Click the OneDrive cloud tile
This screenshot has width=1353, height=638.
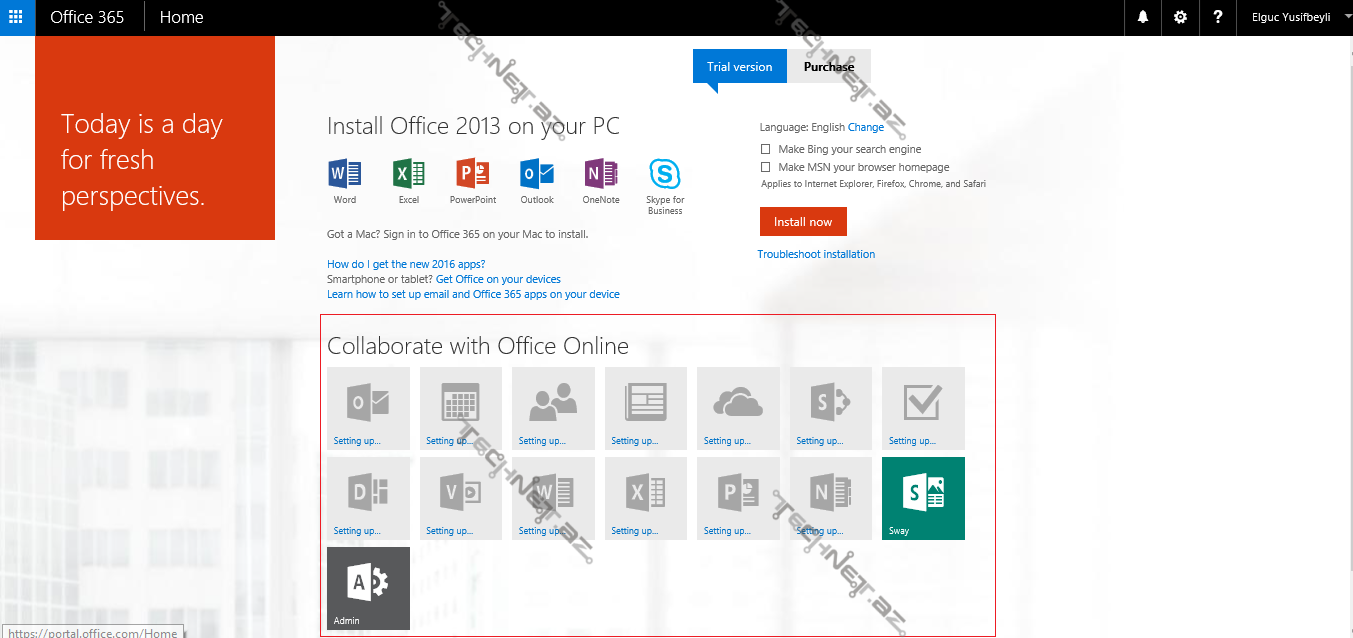point(738,408)
